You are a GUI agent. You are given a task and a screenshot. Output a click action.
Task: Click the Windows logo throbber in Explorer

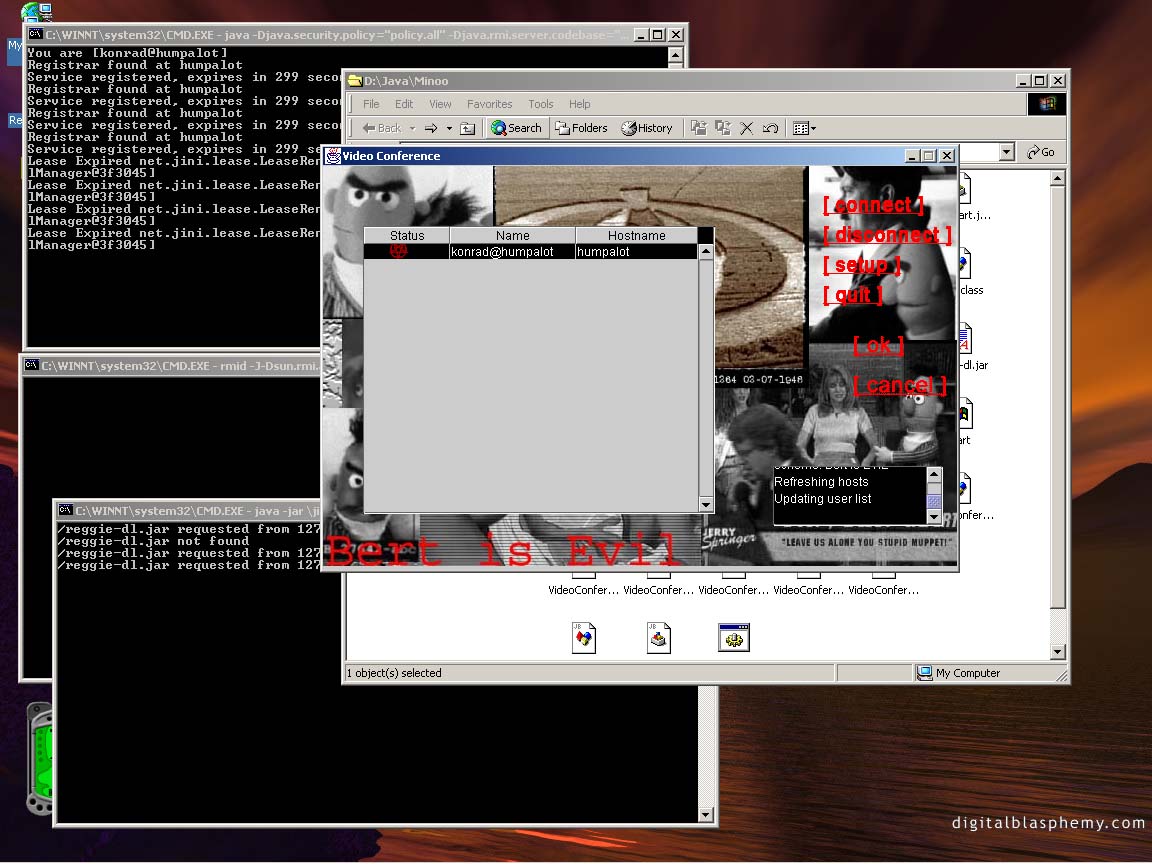[x=1046, y=104]
